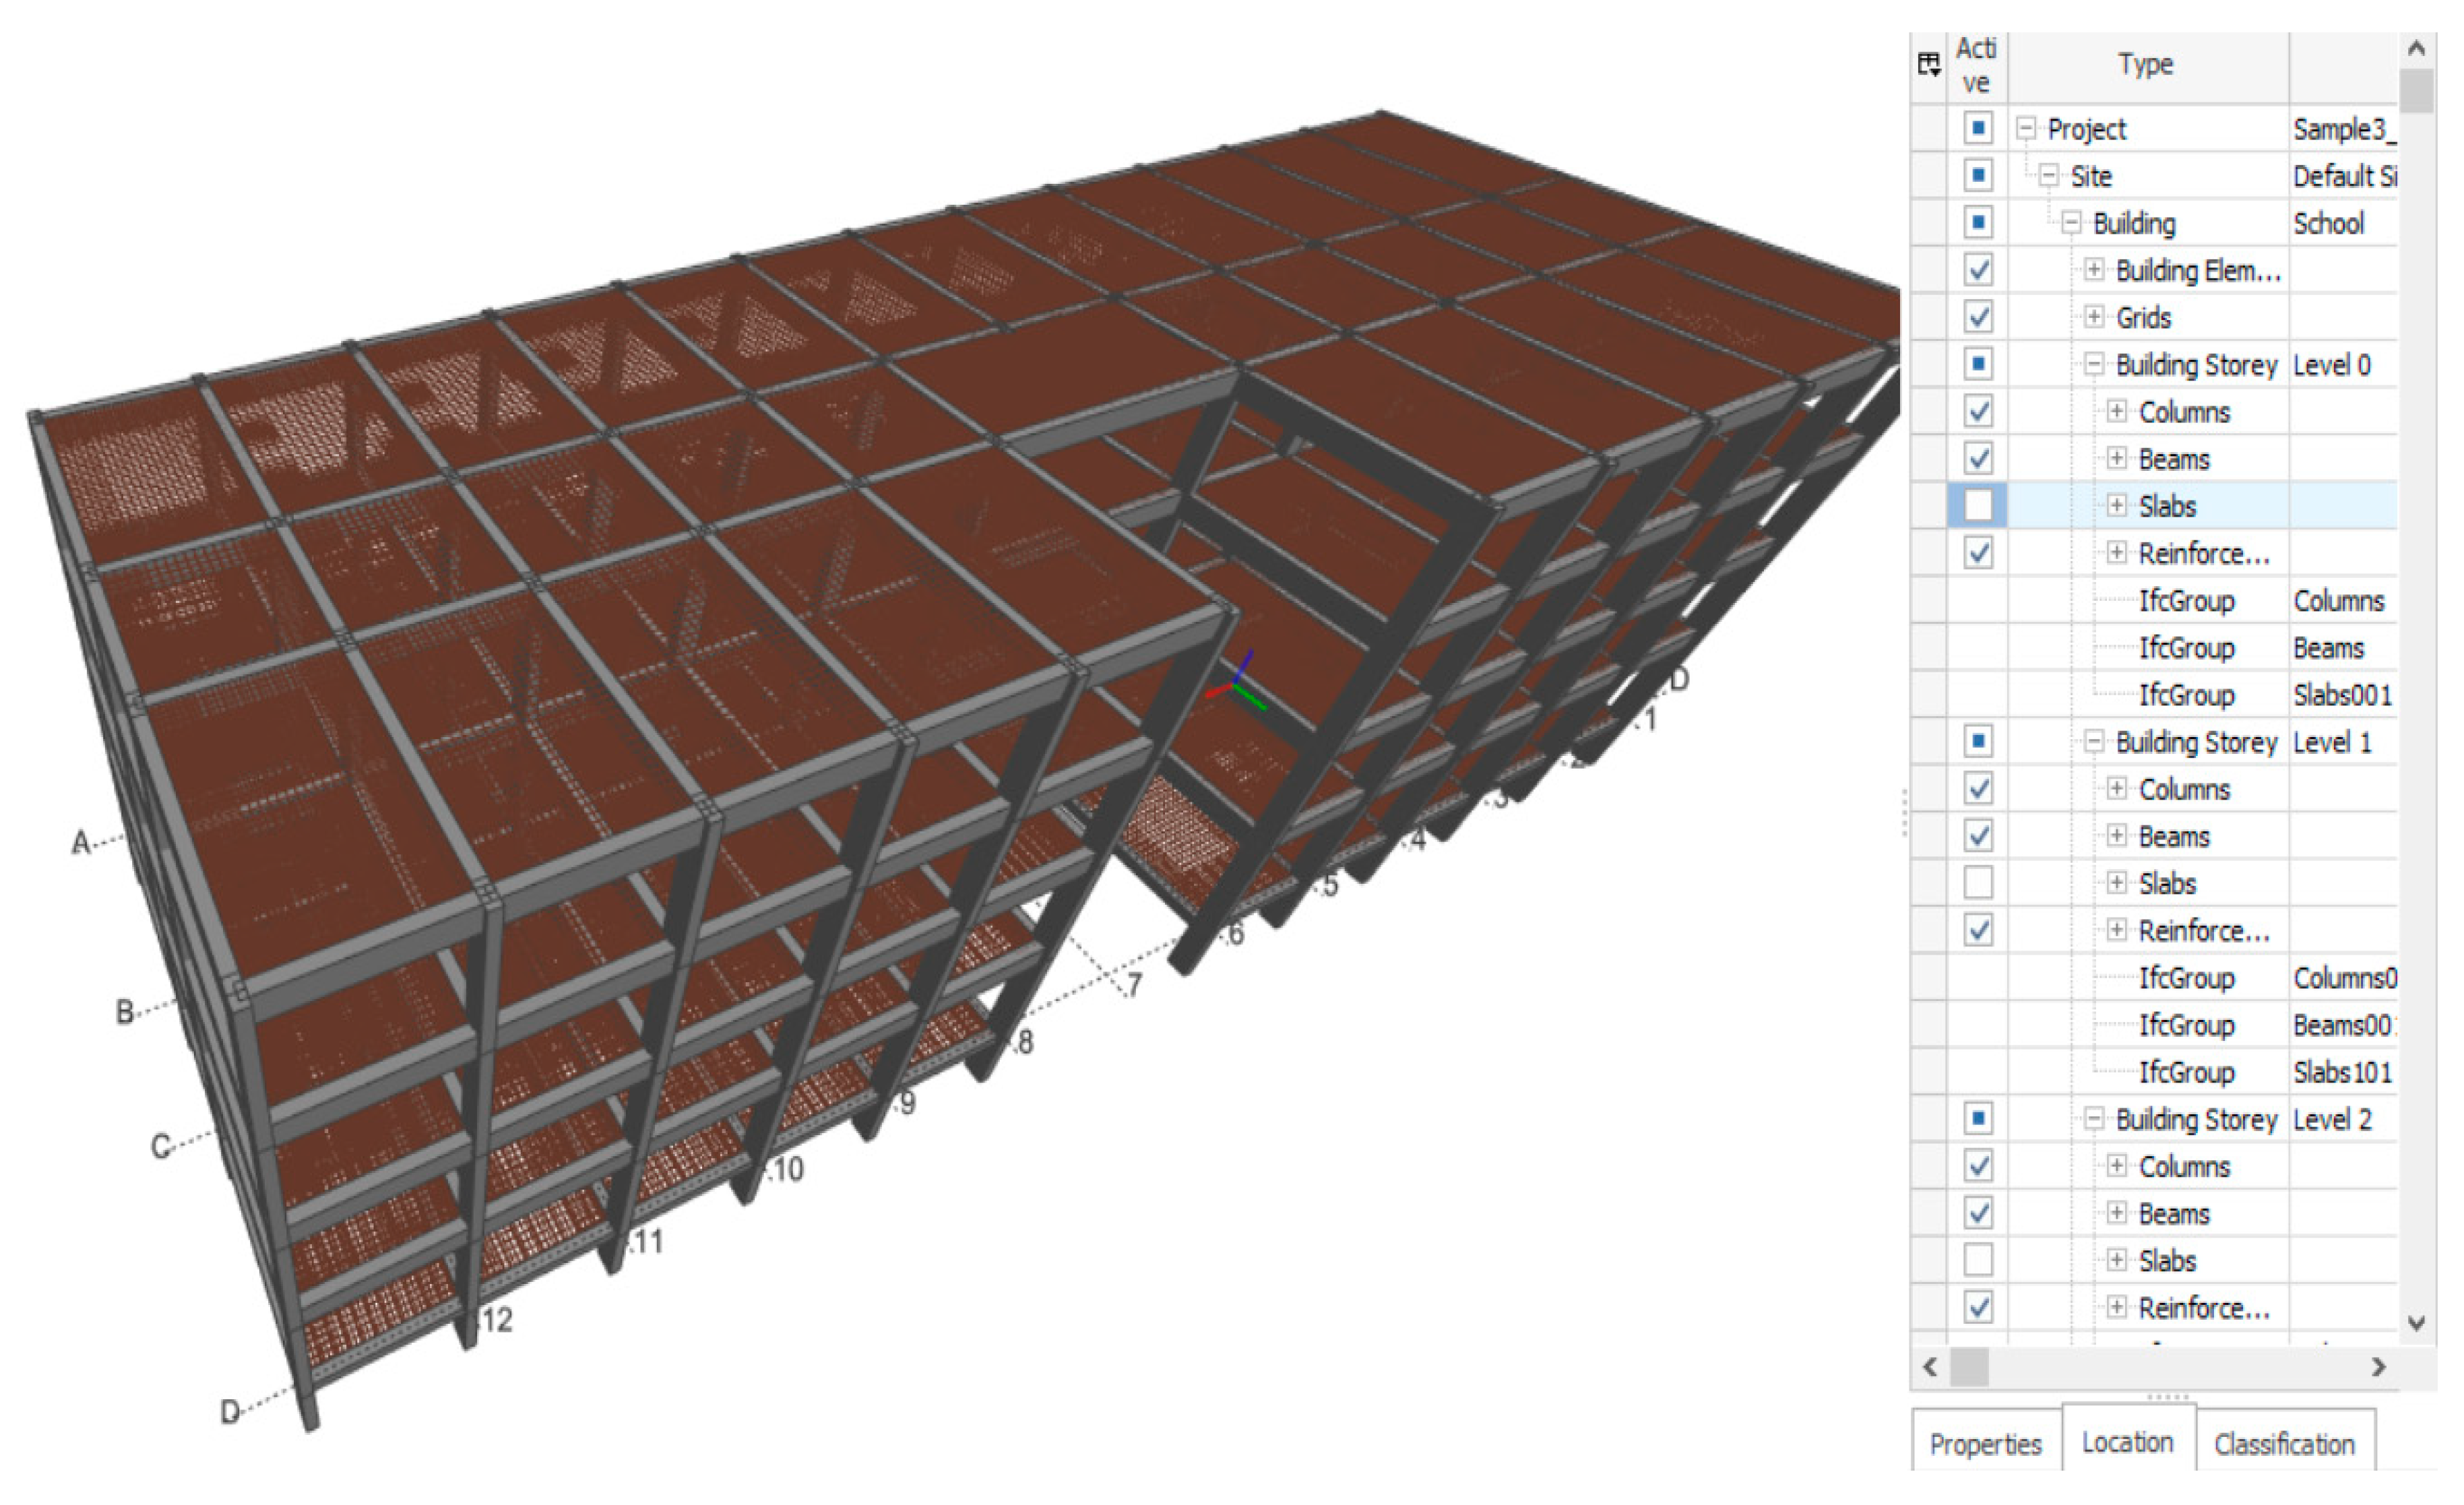2464x1505 pixels.
Task: Click the Active column header
Action: click(1976, 65)
